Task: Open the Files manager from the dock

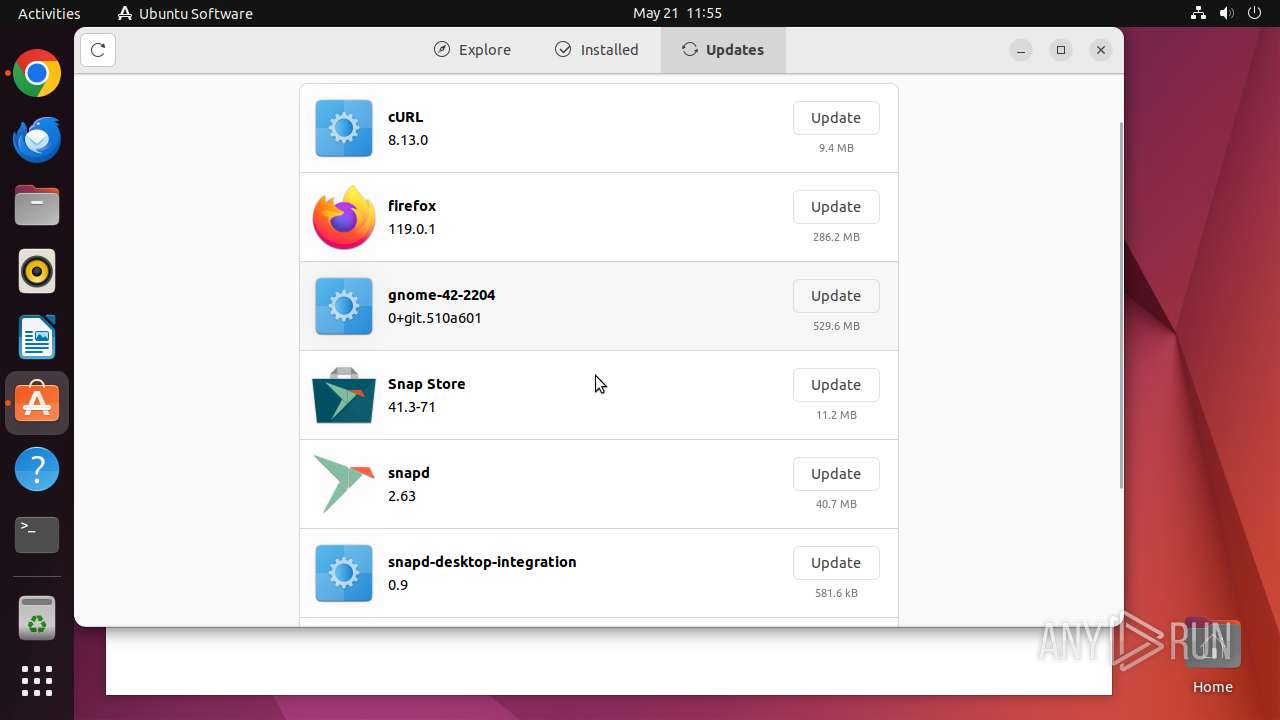Action: pyautogui.click(x=37, y=206)
